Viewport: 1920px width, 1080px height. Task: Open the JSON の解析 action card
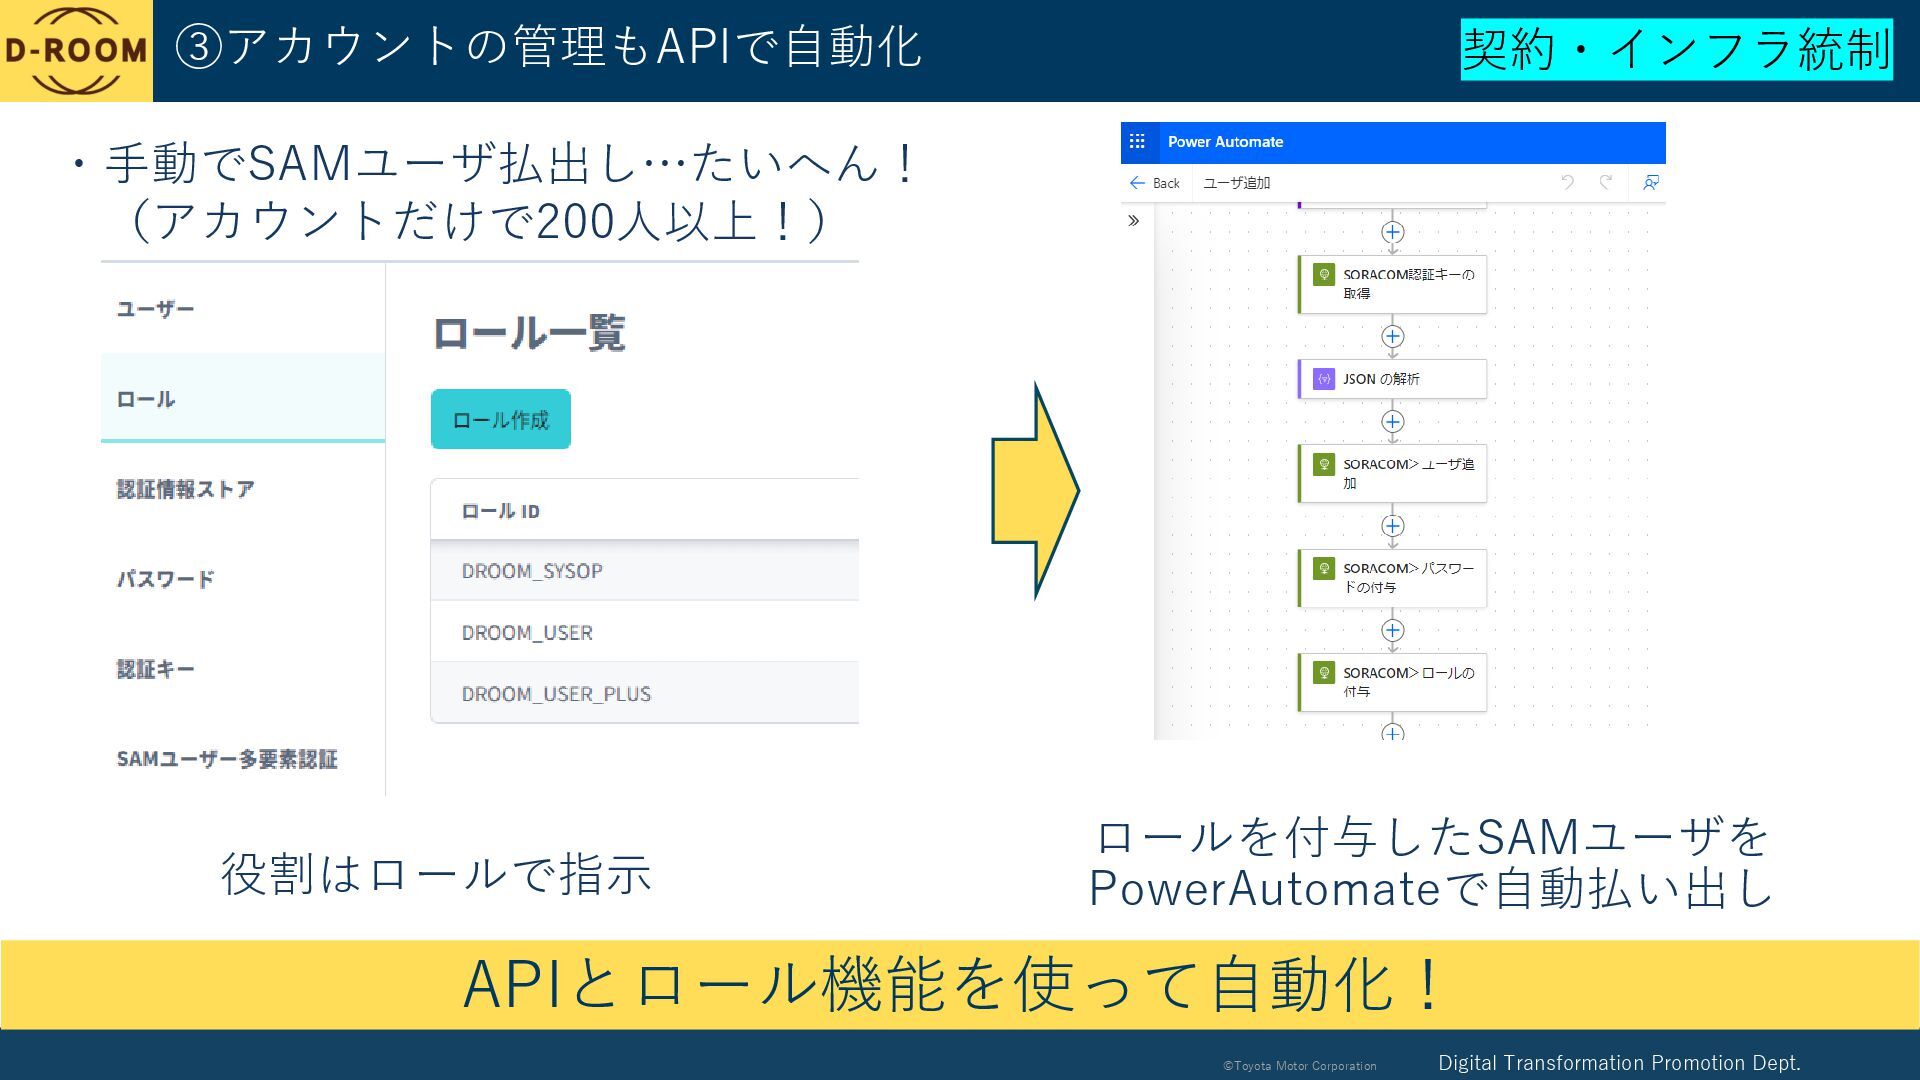click(x=1392, y=379)
